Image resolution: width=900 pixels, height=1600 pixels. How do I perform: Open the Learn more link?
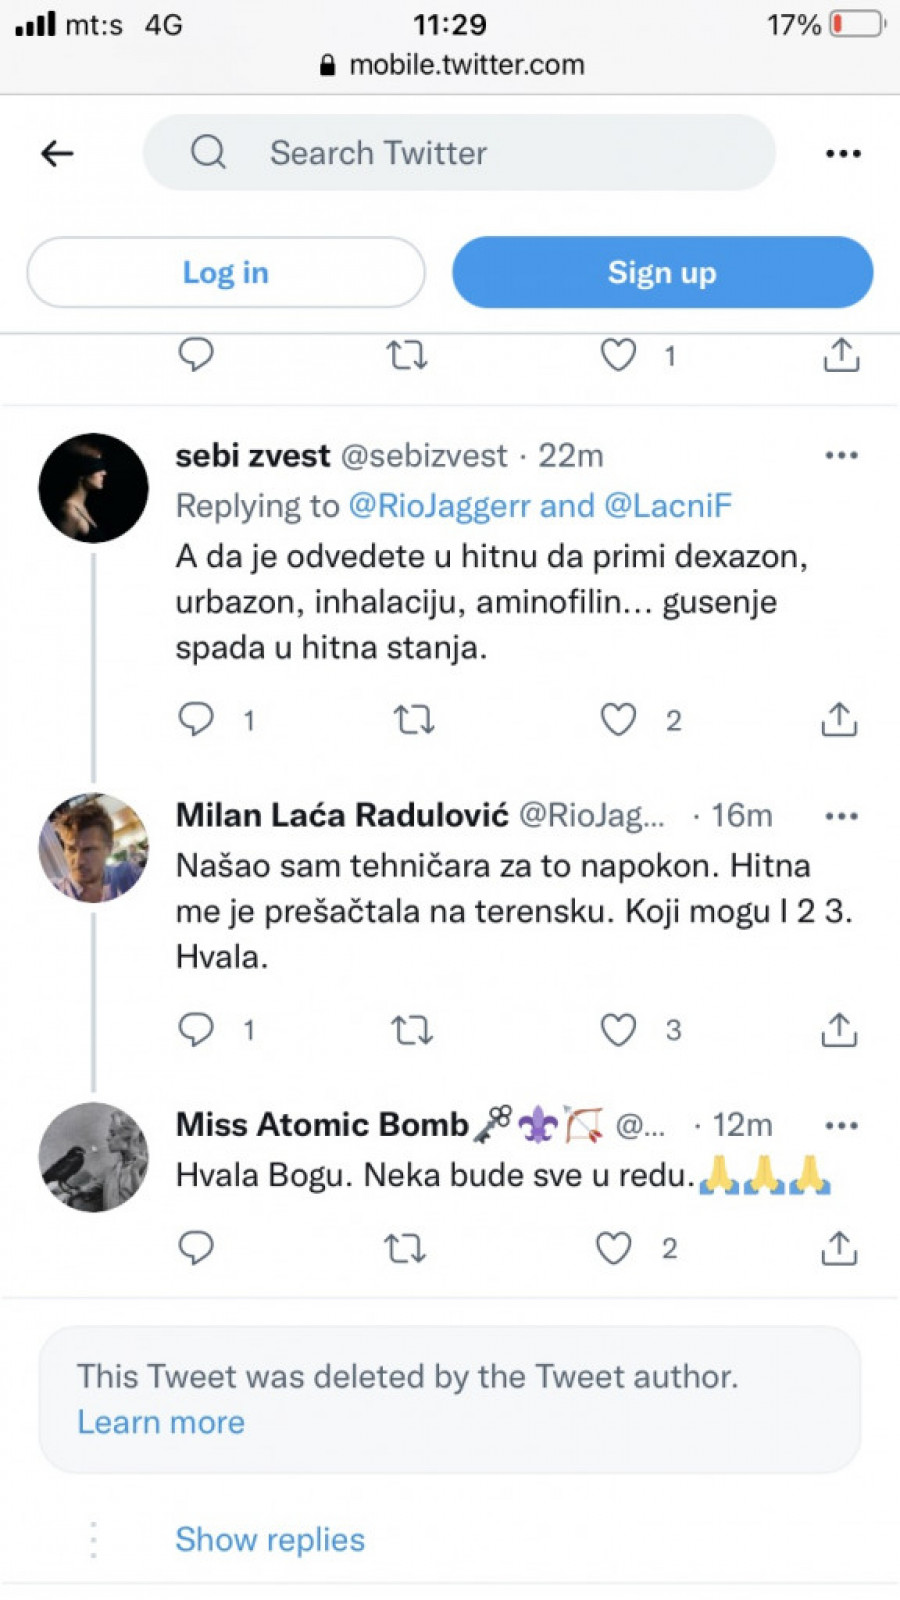[x=161, y=1422]
